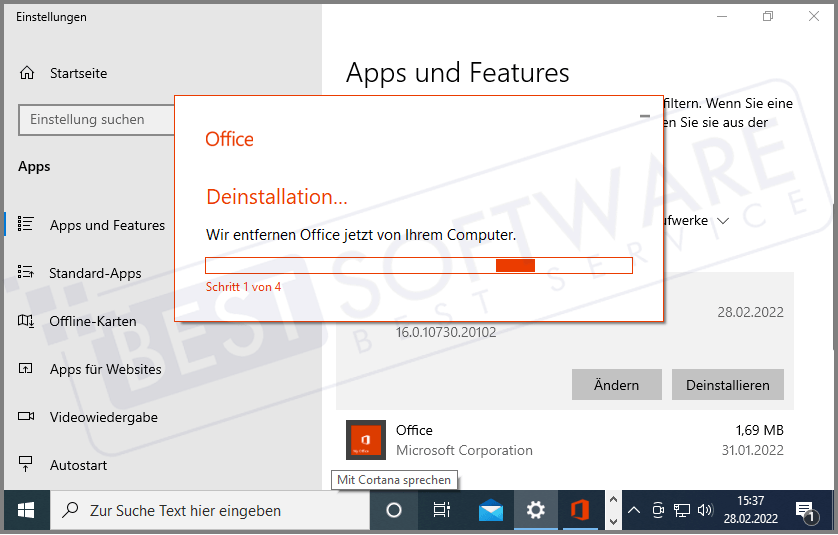Click the uninstall progress bar

click(419, 266)
